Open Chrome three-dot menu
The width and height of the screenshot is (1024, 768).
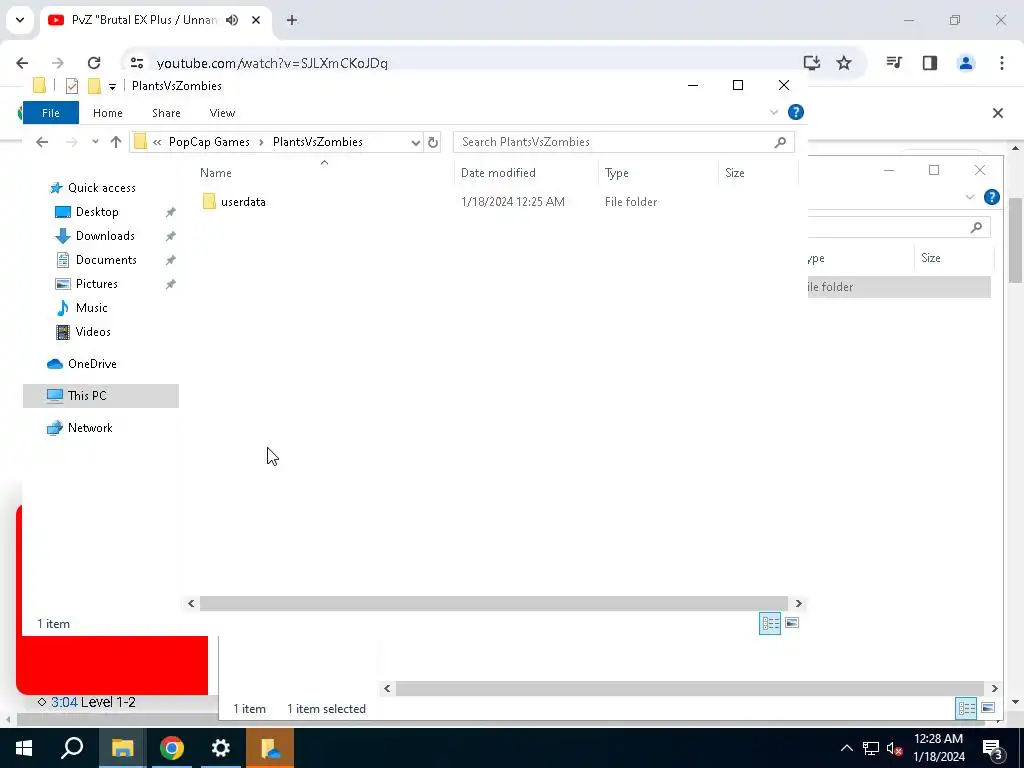click(1002, 63)
